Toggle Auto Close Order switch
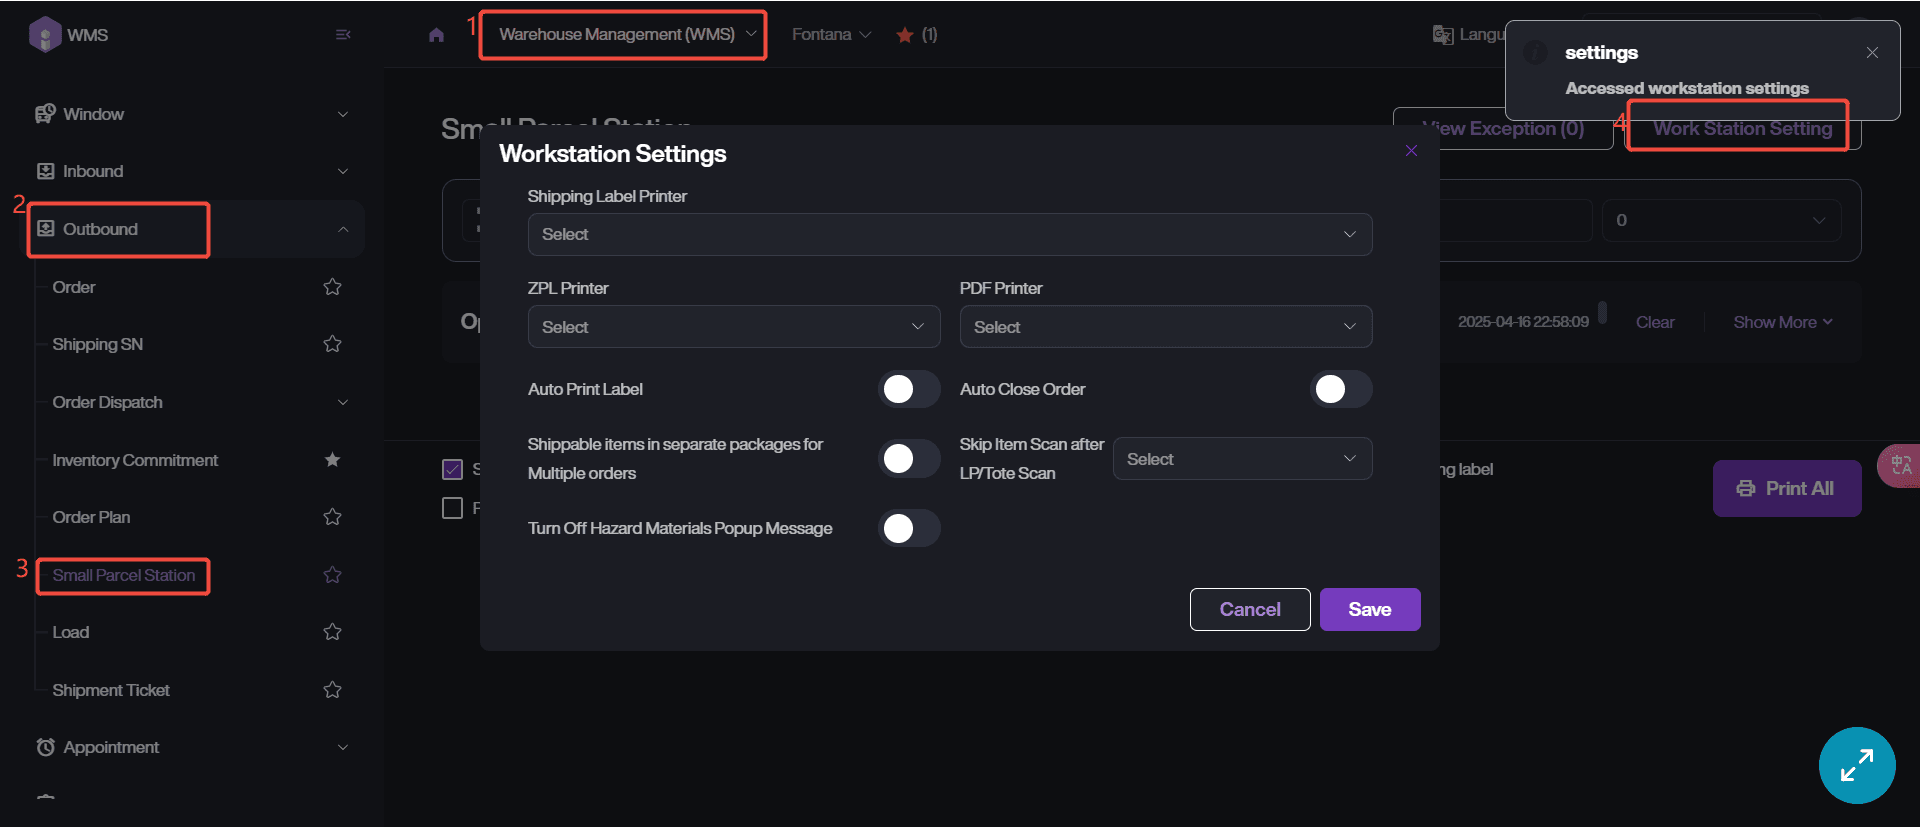Viewport: 1920px width, 827px height. pyautogui.click(x=1341, y=389)
